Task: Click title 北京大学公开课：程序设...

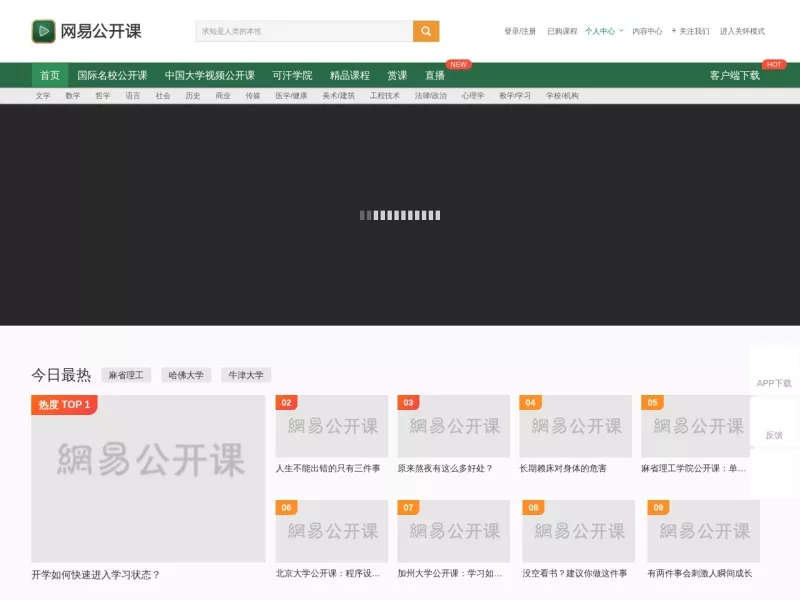Action: click(328, 573)
